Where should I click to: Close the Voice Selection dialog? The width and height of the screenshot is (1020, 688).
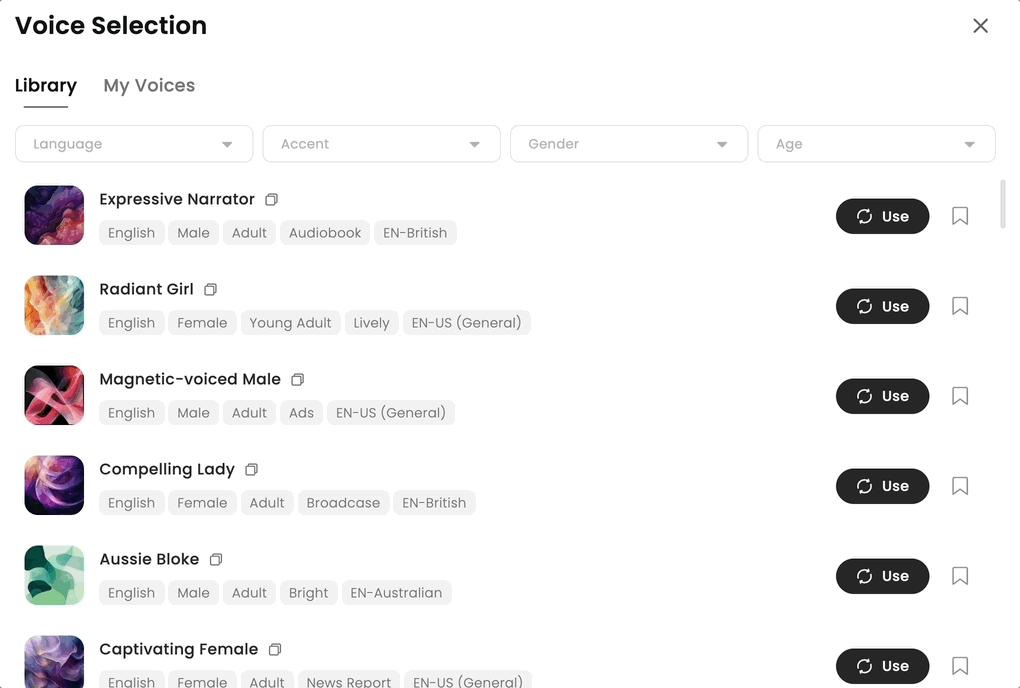(x=980, y=26)
